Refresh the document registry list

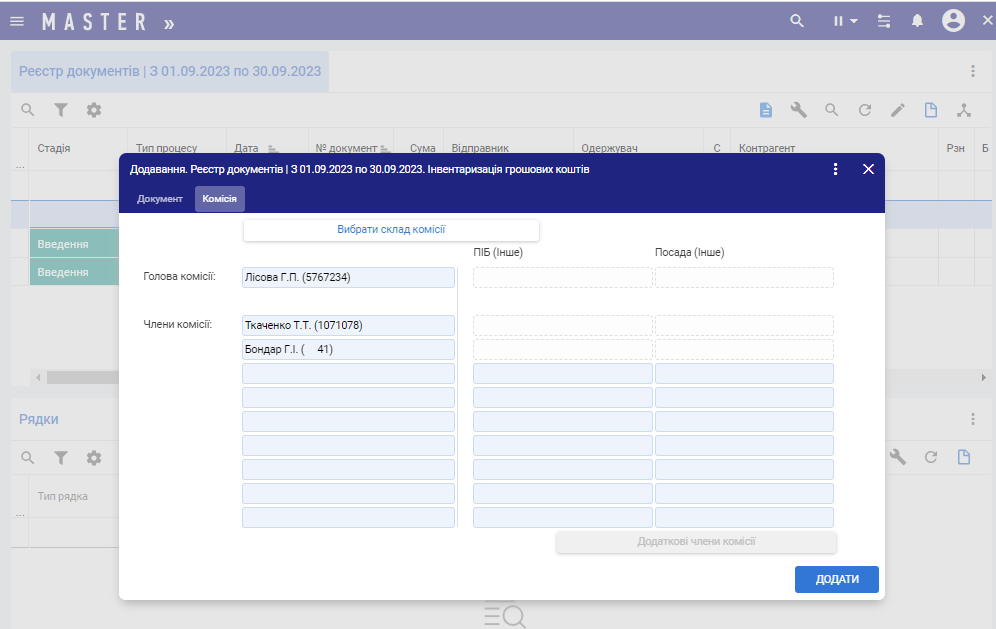865,110
